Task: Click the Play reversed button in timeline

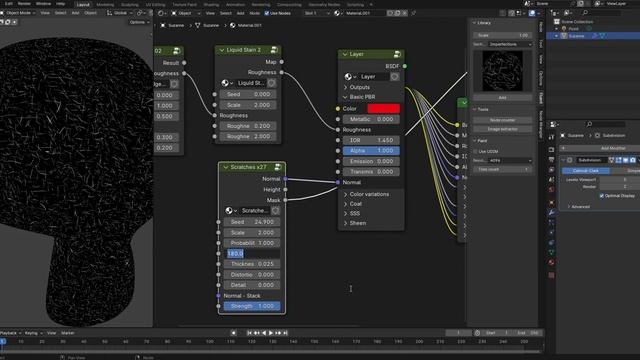Action: click(264, 333)
